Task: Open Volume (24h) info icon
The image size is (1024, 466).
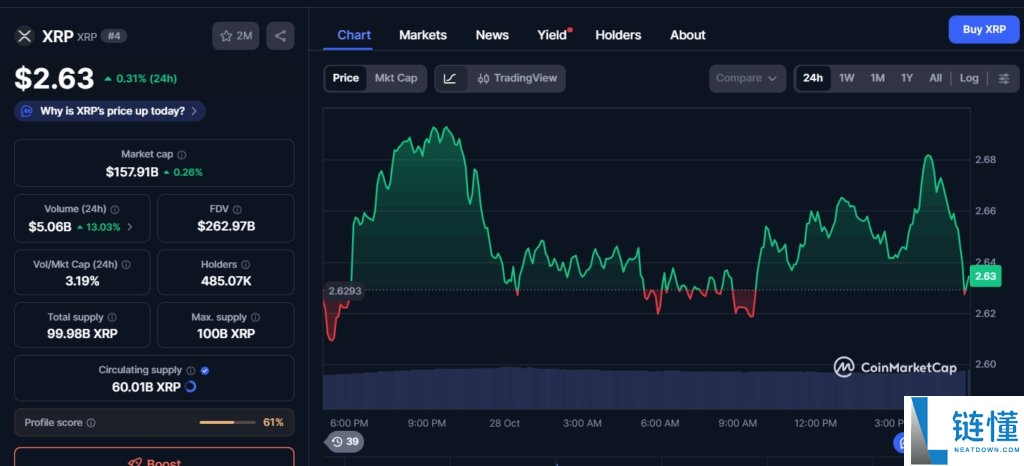Action: 115,210
